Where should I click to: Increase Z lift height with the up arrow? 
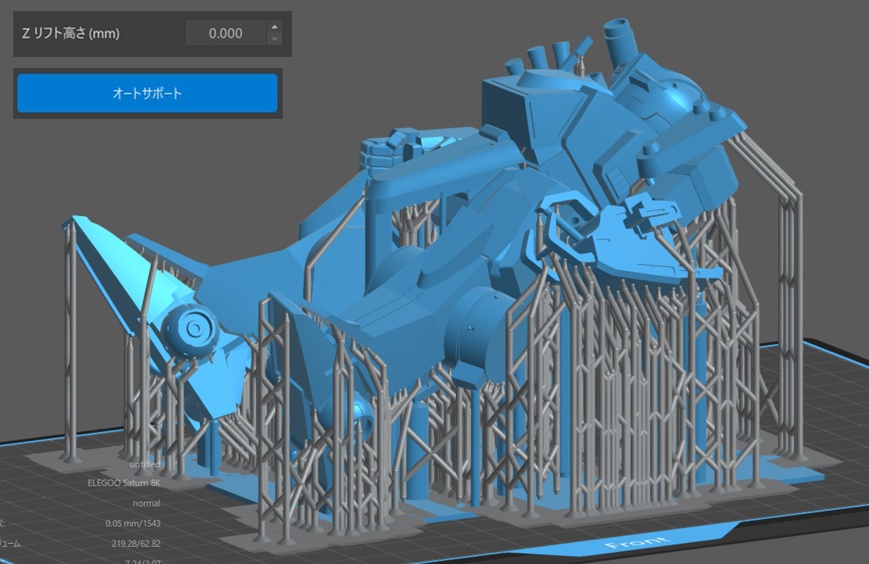pos(274,27)
